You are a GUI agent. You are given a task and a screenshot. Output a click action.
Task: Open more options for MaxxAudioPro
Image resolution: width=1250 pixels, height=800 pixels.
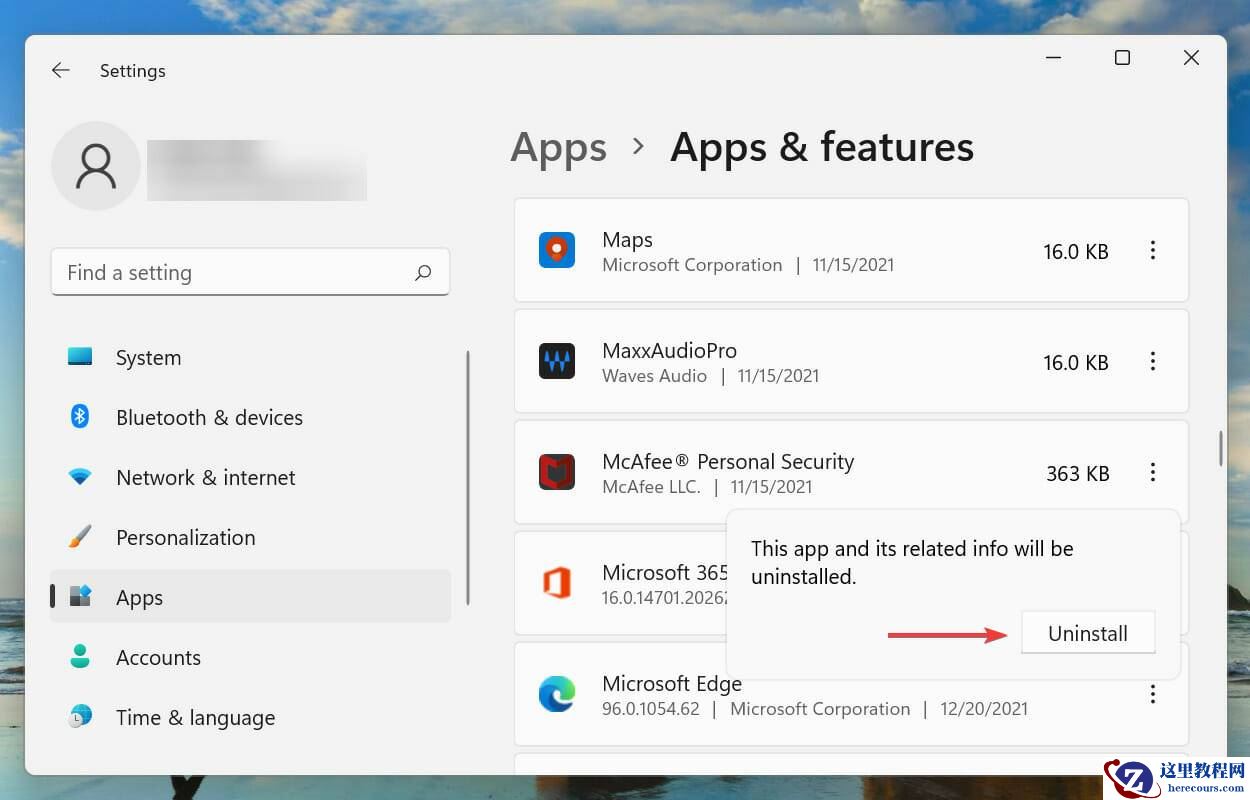(1153, 362)
